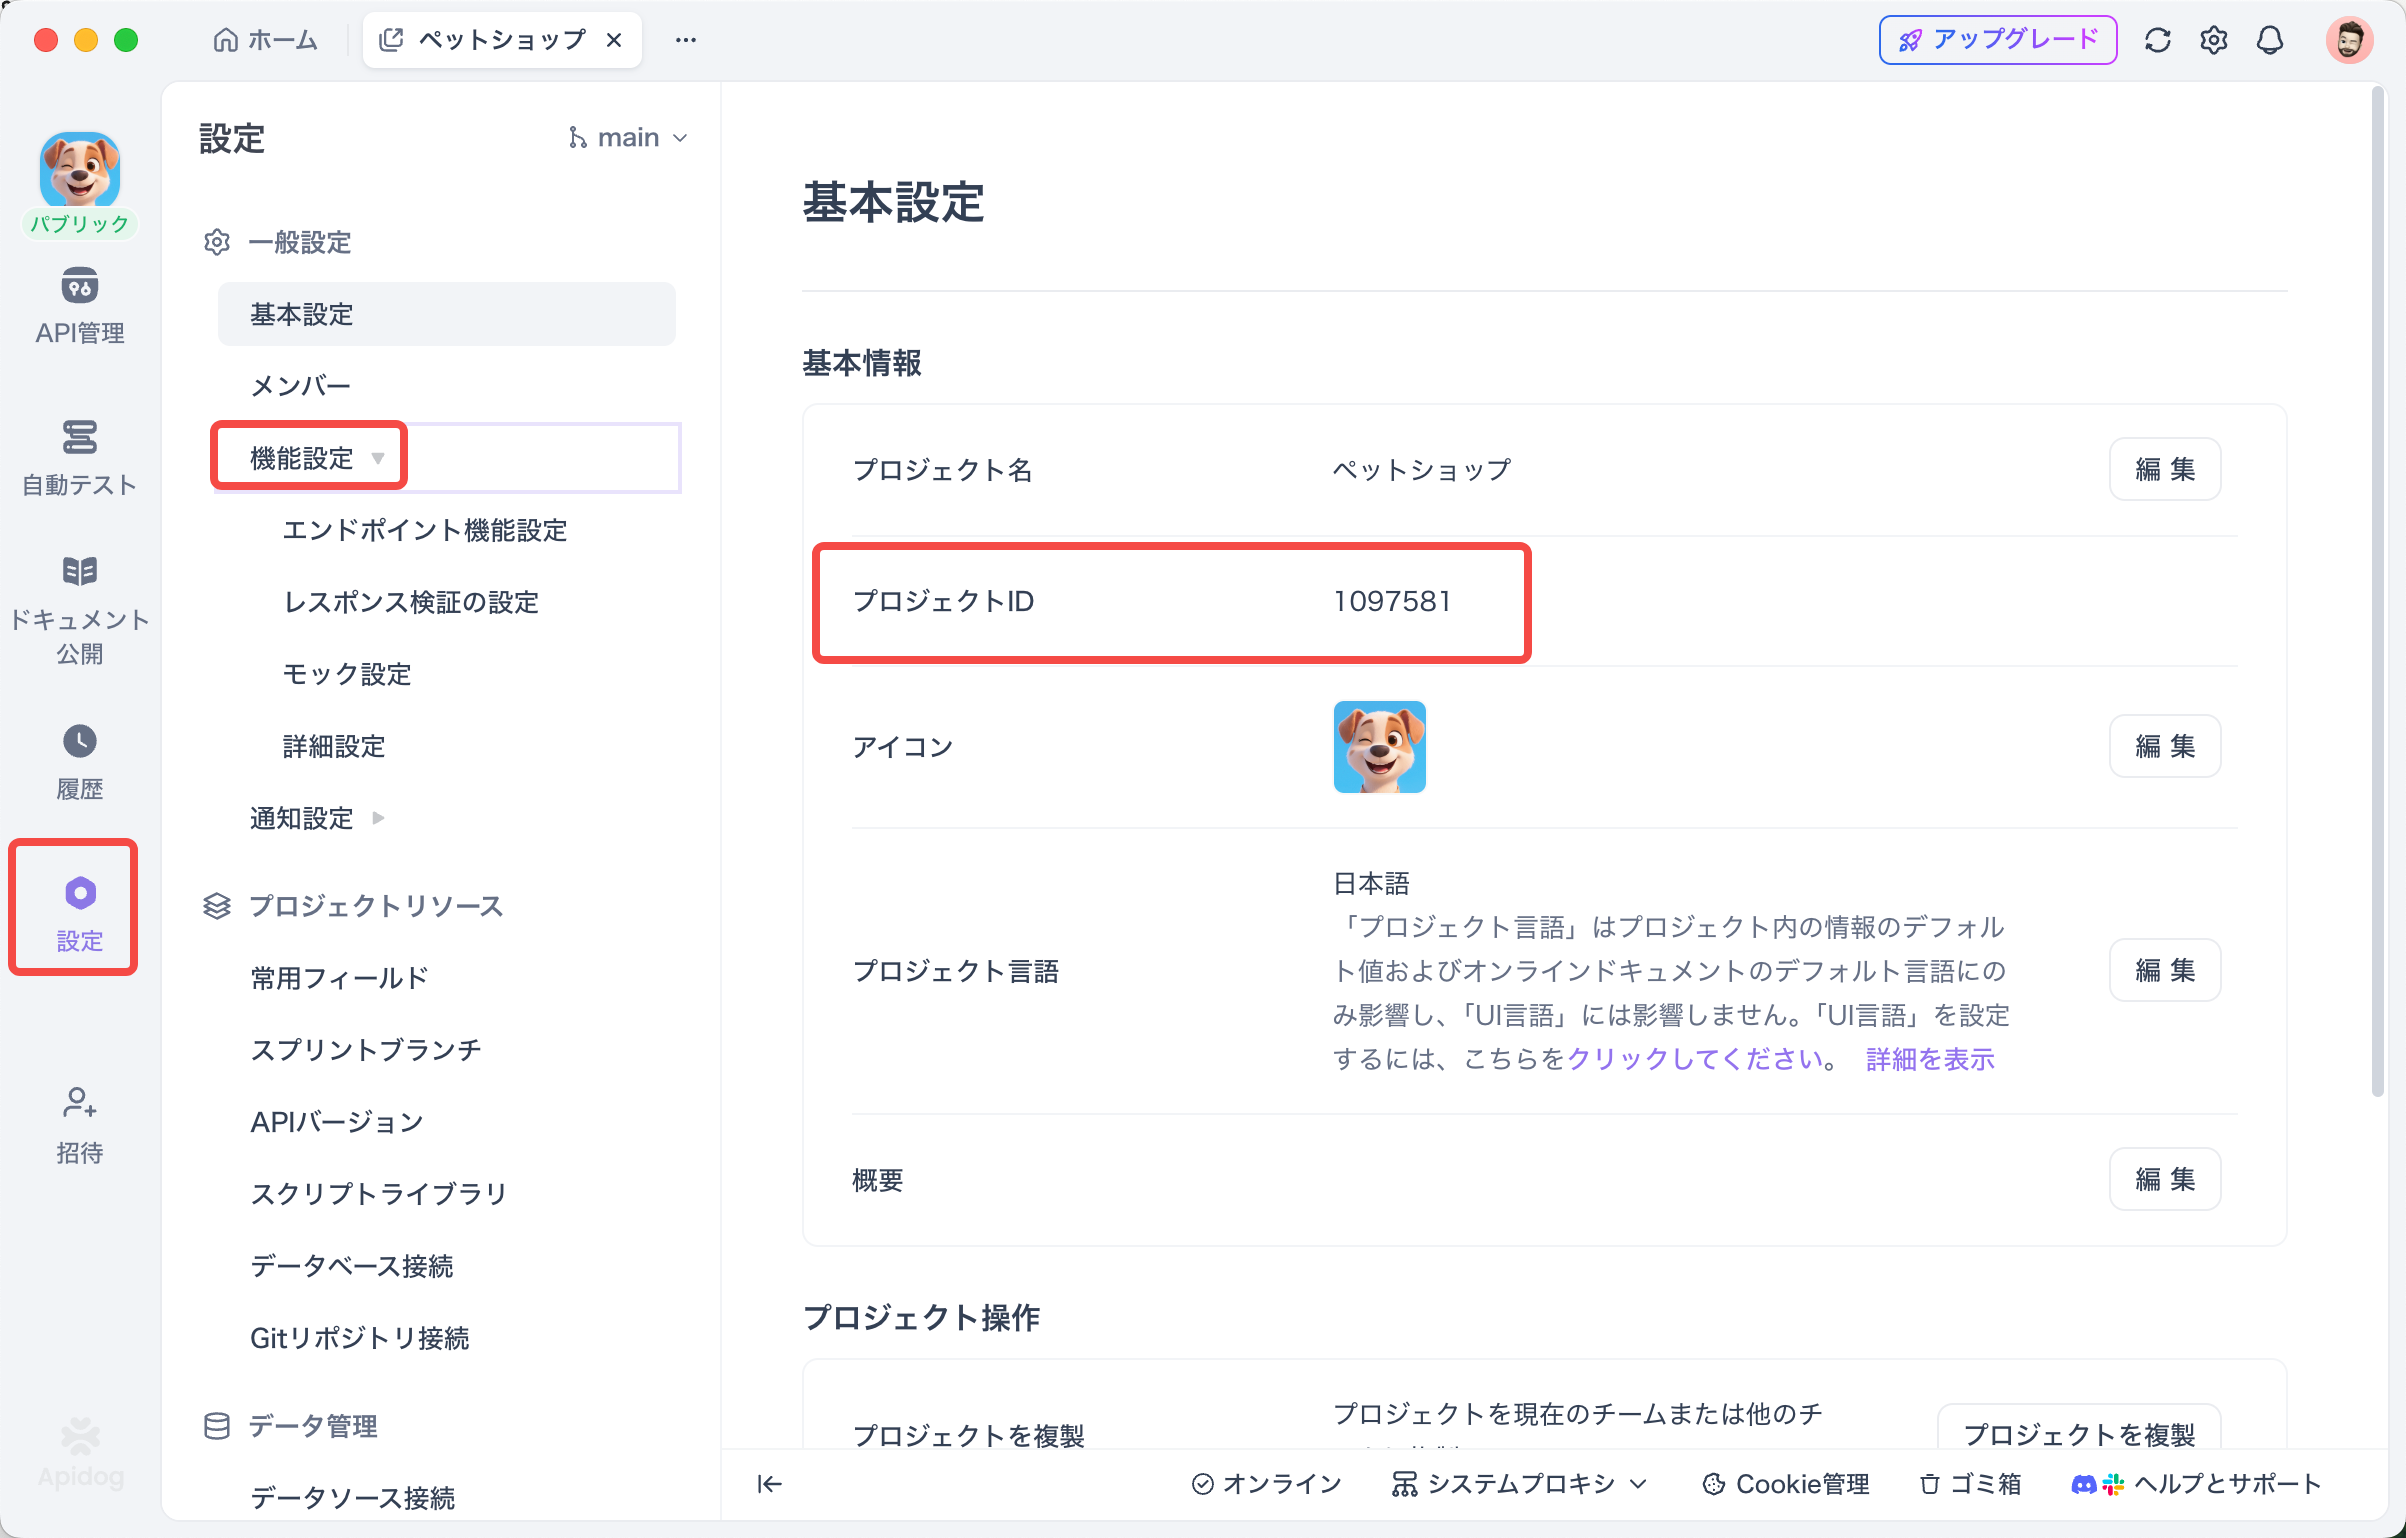Image resolution: width=2406 pixels, height=1538 pixels.
Task: Open the main branch dropdown
Action: pos(628,137)
